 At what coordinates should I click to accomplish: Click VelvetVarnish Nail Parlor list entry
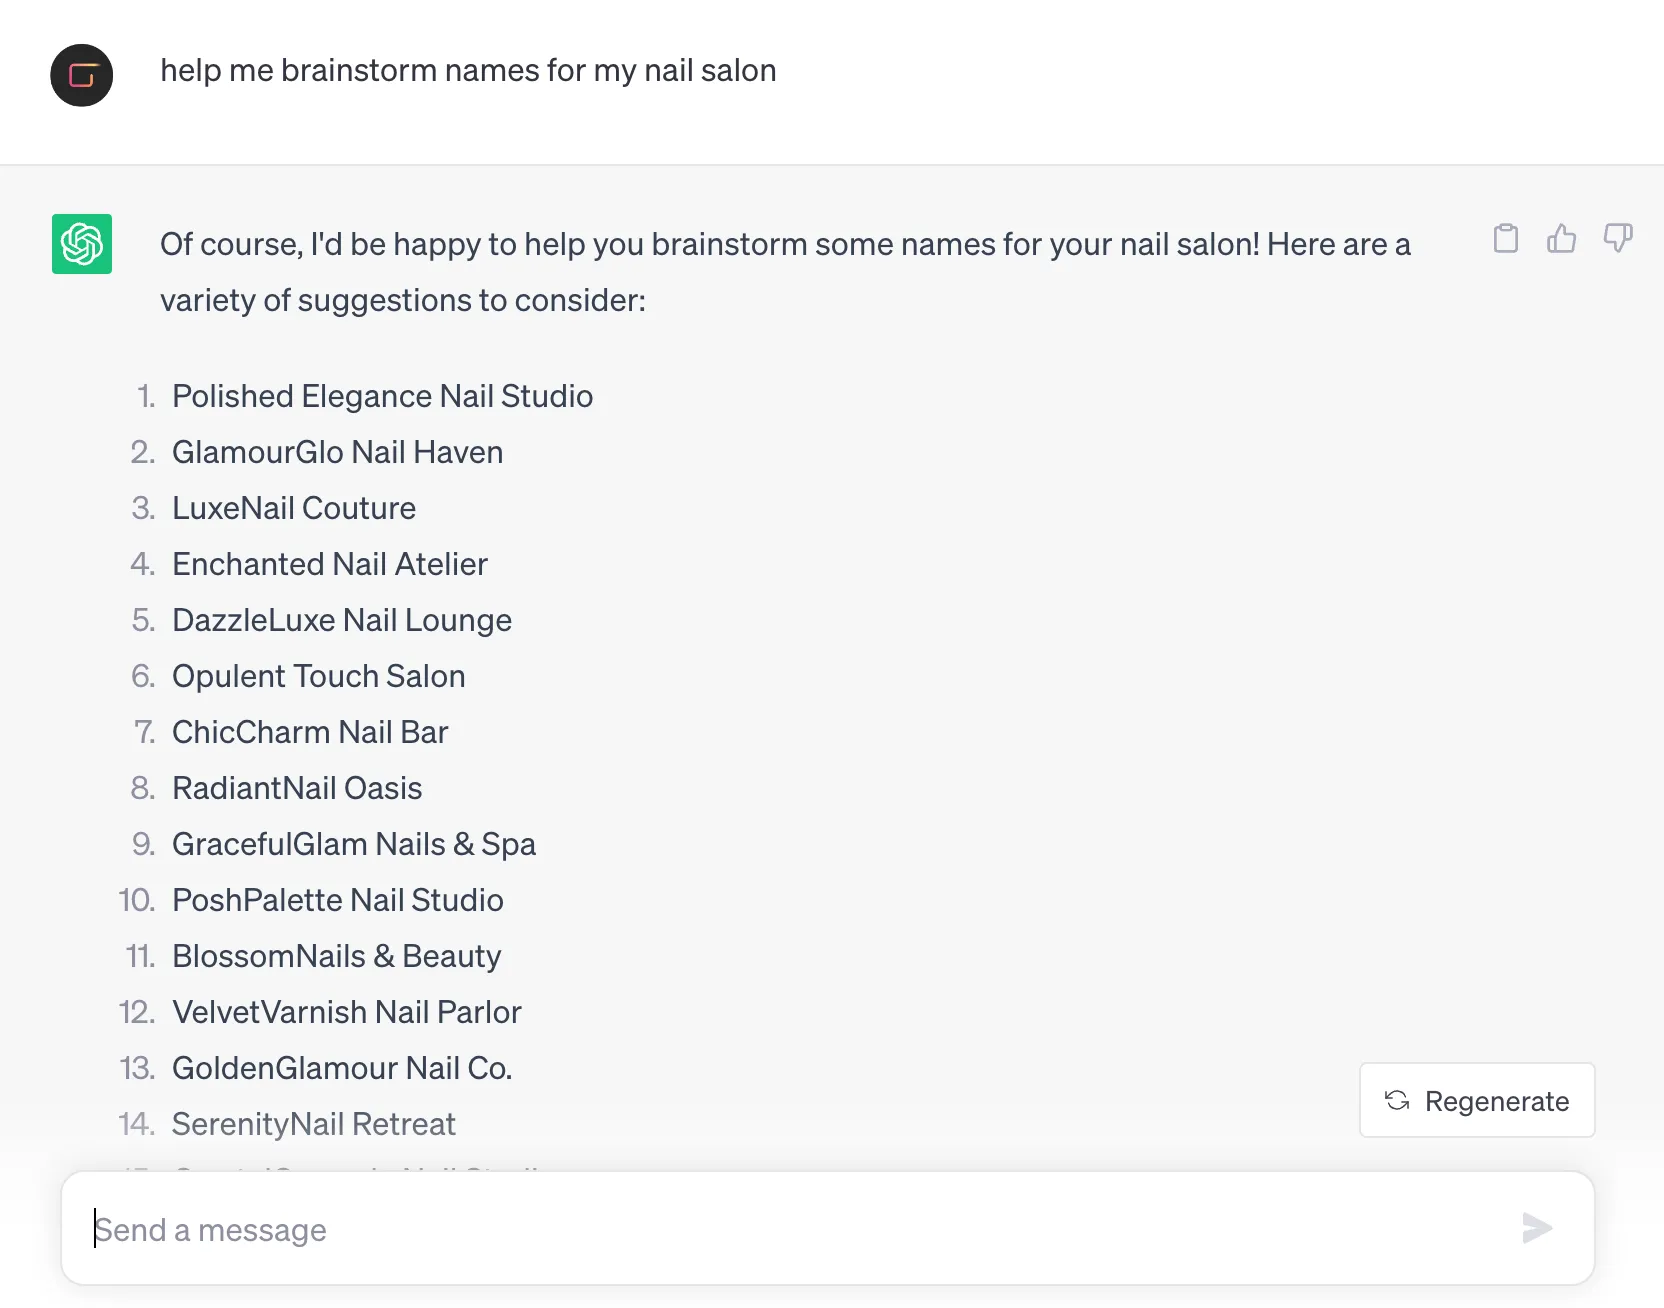(347, 1012)
